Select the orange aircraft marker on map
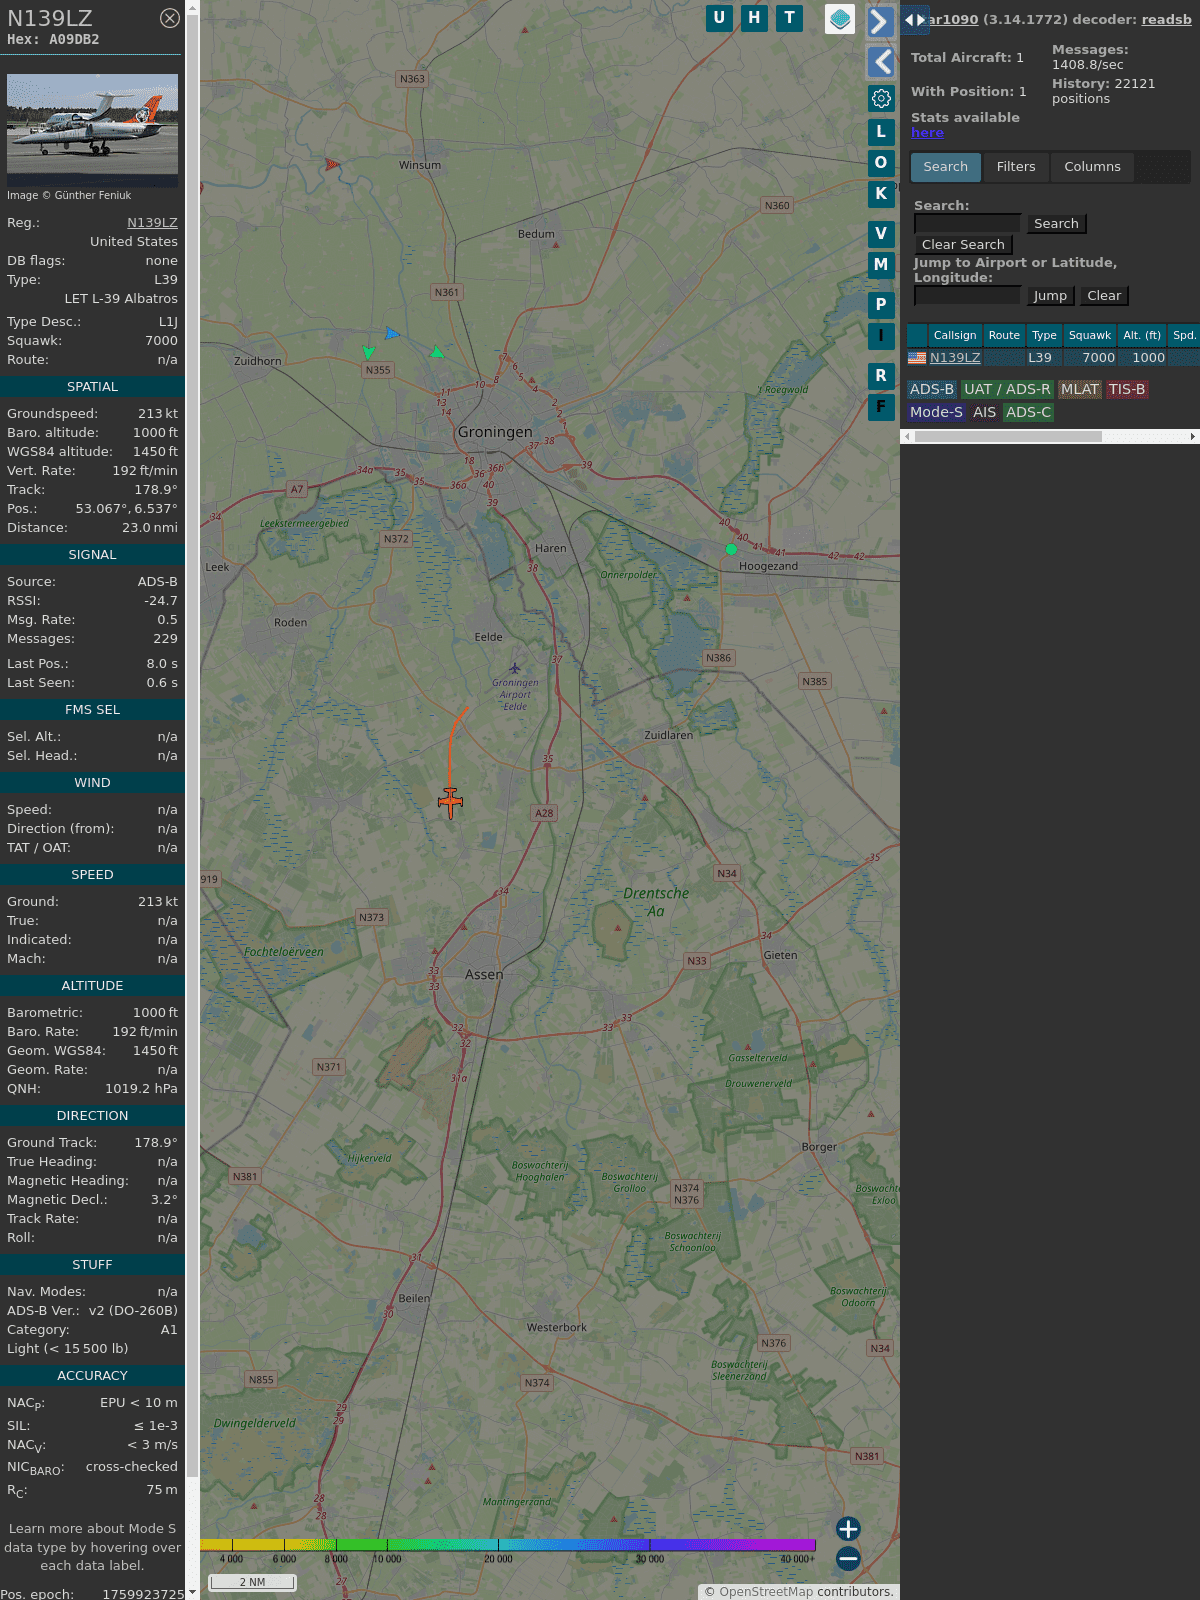 pos(450,801)
